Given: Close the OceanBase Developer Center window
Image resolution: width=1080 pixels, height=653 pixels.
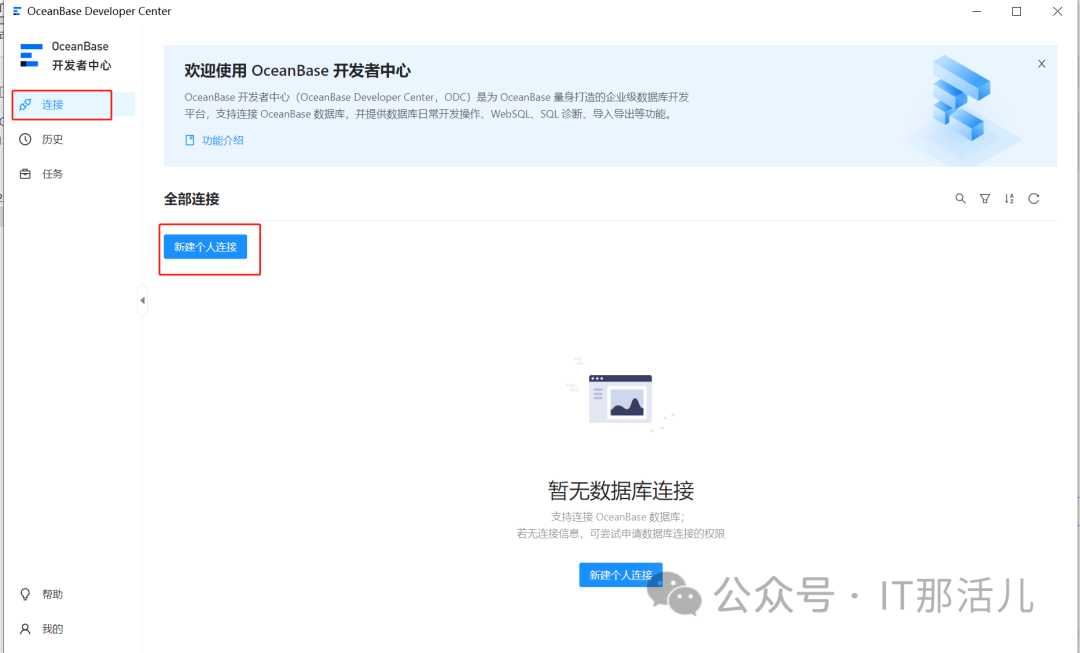Looking at the screenshot, I should (1057, 12).
